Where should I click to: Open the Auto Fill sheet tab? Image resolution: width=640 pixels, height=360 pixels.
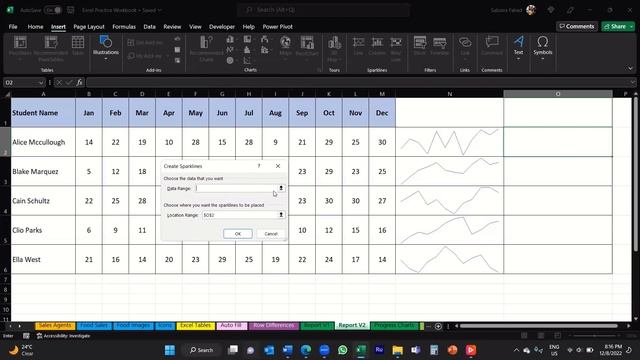click(231, 325)
